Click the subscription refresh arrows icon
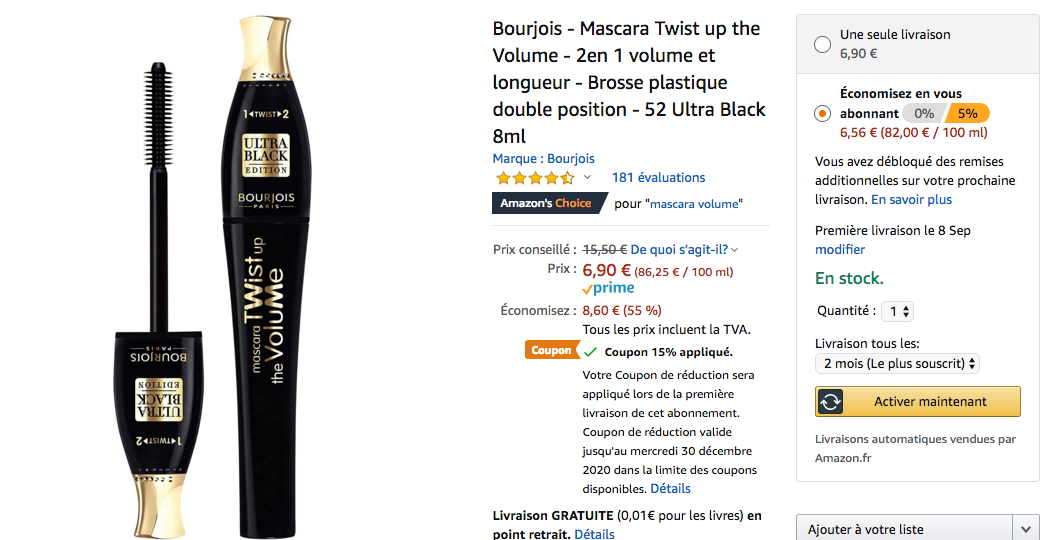Image resolution: width=1040 pixels, height=540 pixels. tap(830, 402)
